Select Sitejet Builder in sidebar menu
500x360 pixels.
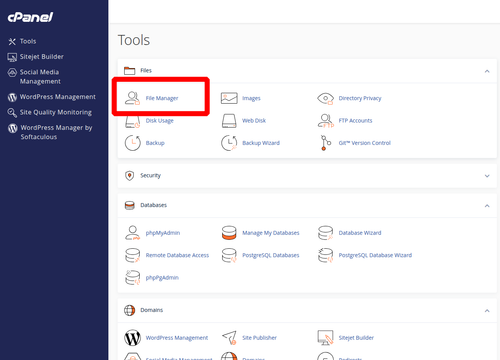tap(42, 57)
